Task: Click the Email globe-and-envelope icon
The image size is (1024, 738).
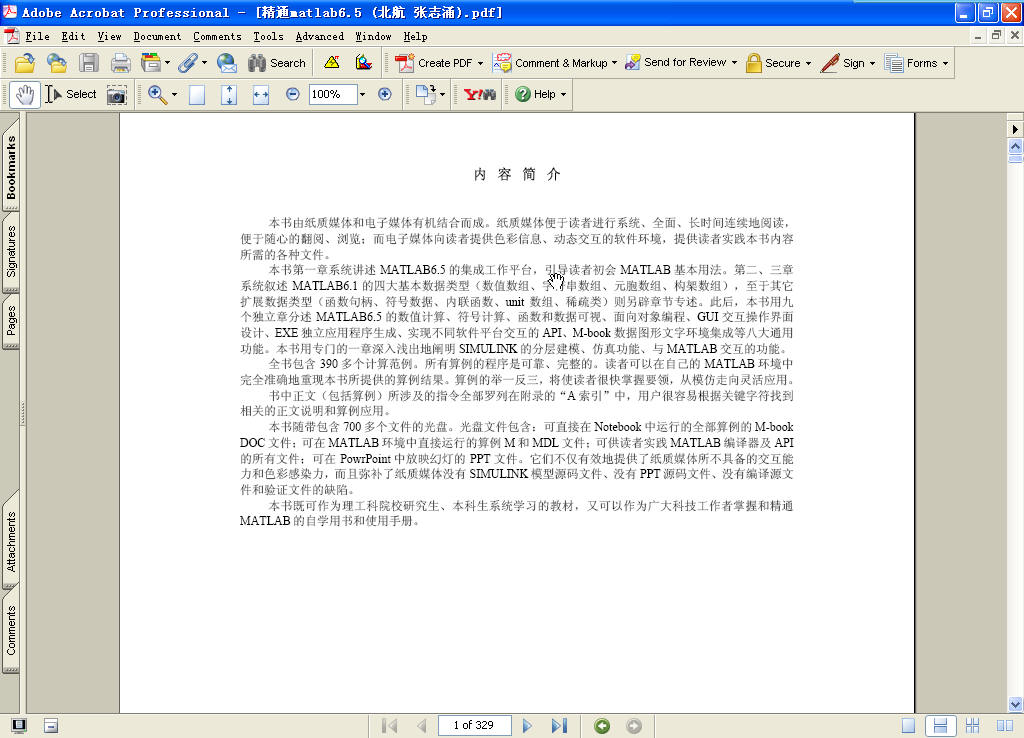Action: pyautogui.click(x=227, y=63)
